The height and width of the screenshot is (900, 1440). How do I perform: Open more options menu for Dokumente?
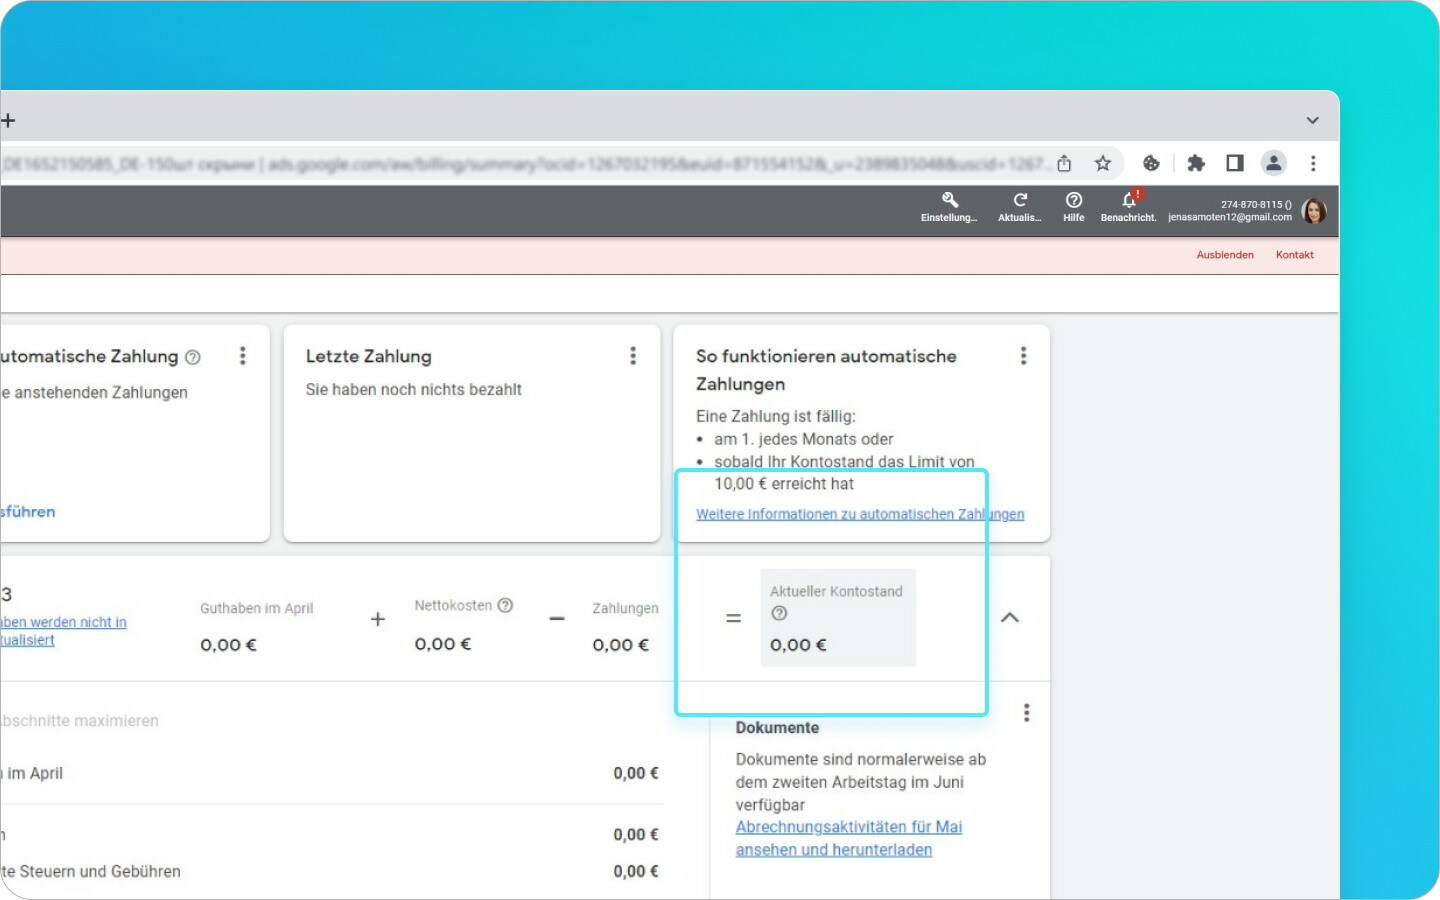coord(1026,713)
